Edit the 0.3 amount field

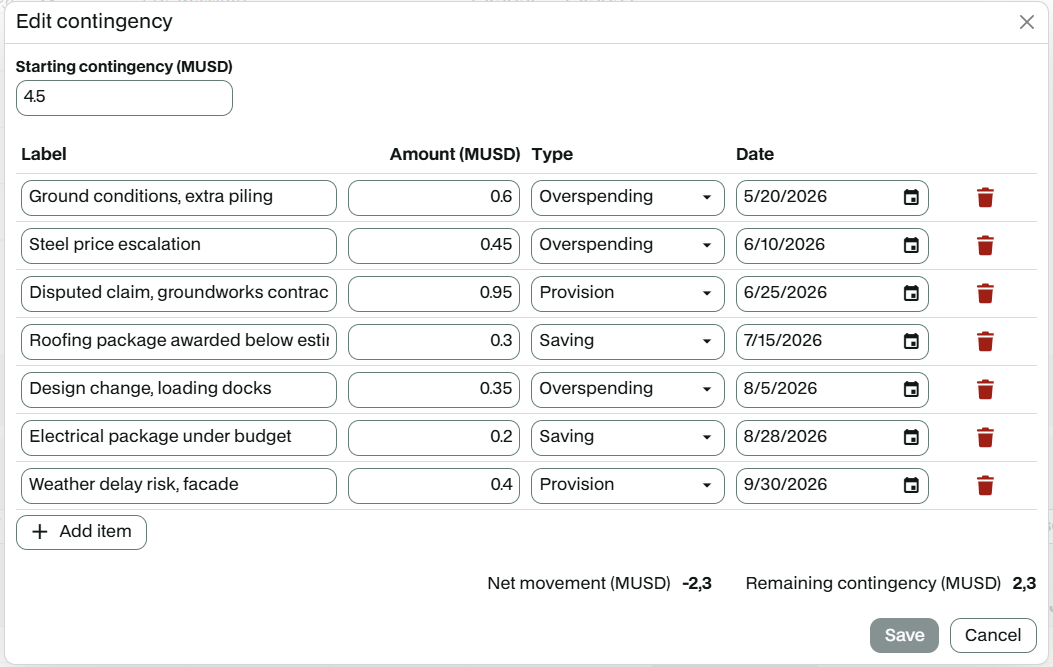(x=434, y=342)
